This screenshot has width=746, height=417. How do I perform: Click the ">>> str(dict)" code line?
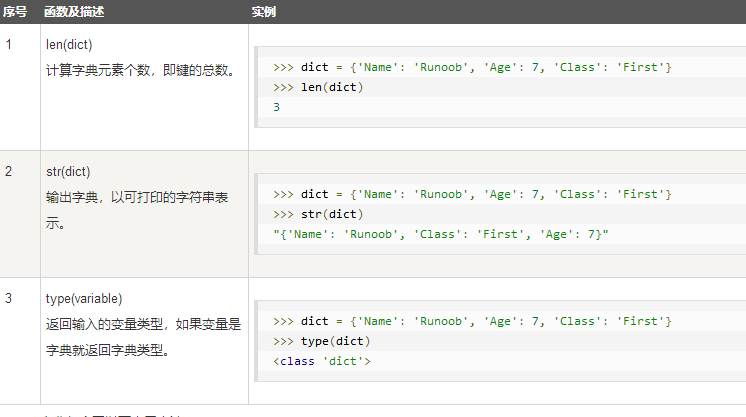click(x=318, y=214)
